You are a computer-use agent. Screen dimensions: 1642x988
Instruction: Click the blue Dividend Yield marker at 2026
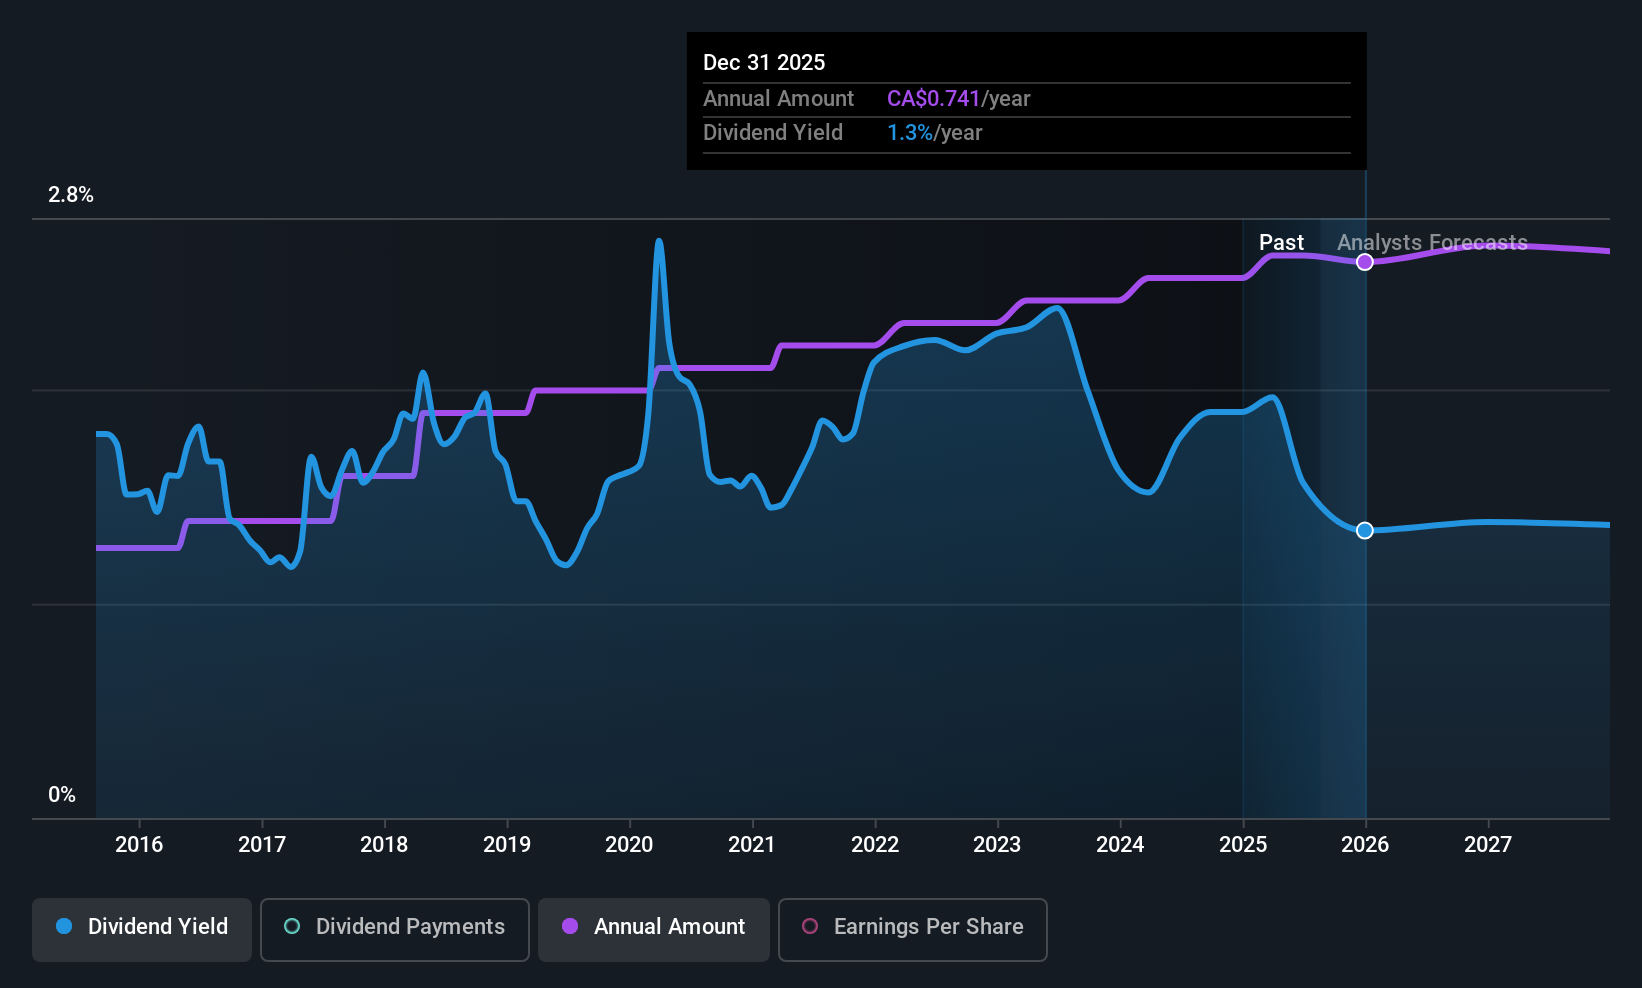(x=1364, y=530)
